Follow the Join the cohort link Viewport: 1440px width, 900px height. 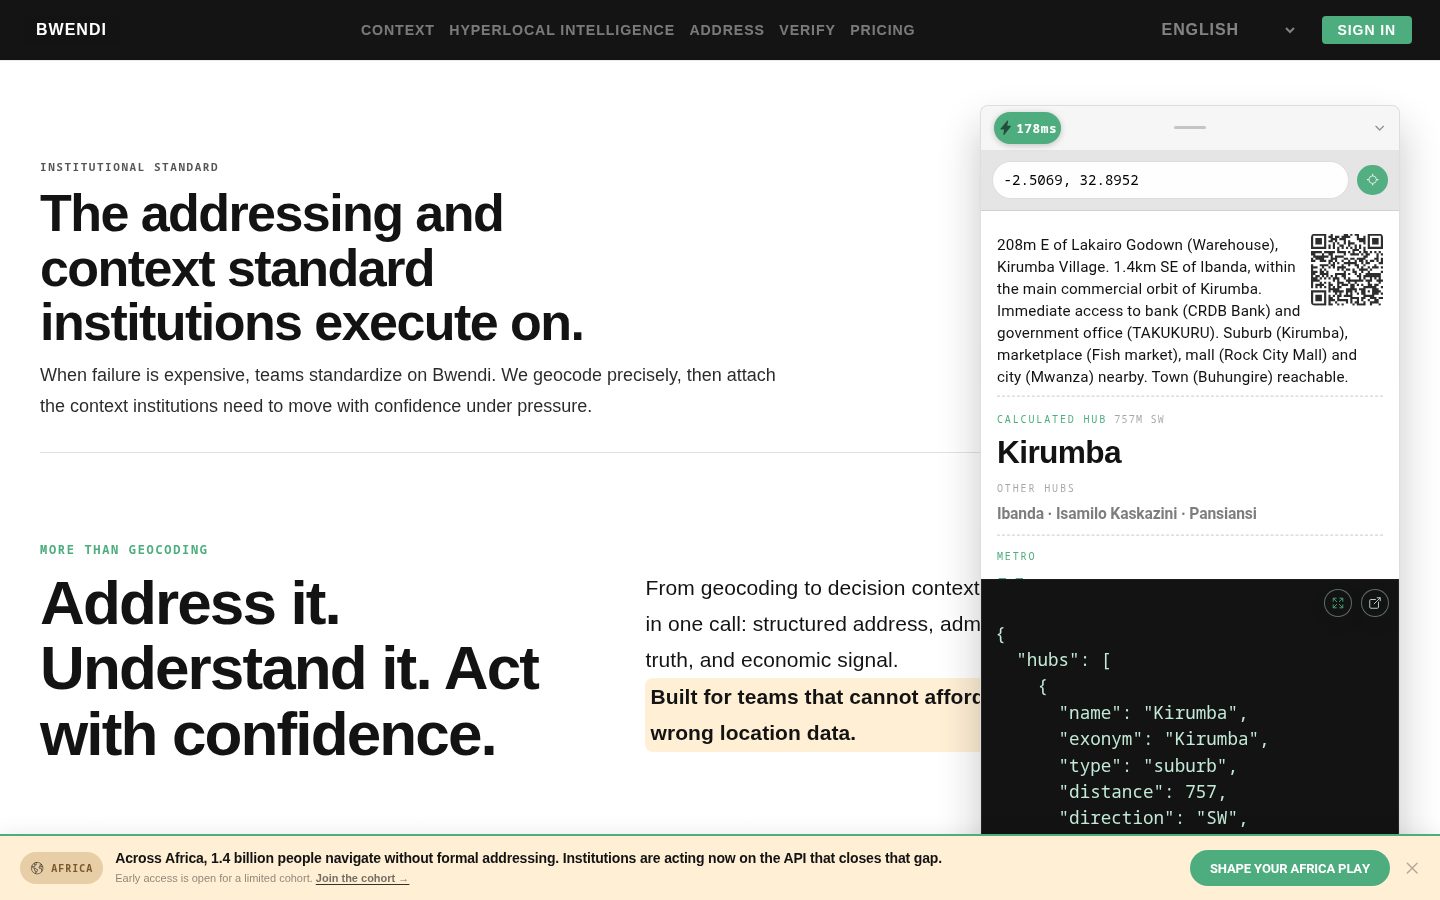click(x=362, y=878)
